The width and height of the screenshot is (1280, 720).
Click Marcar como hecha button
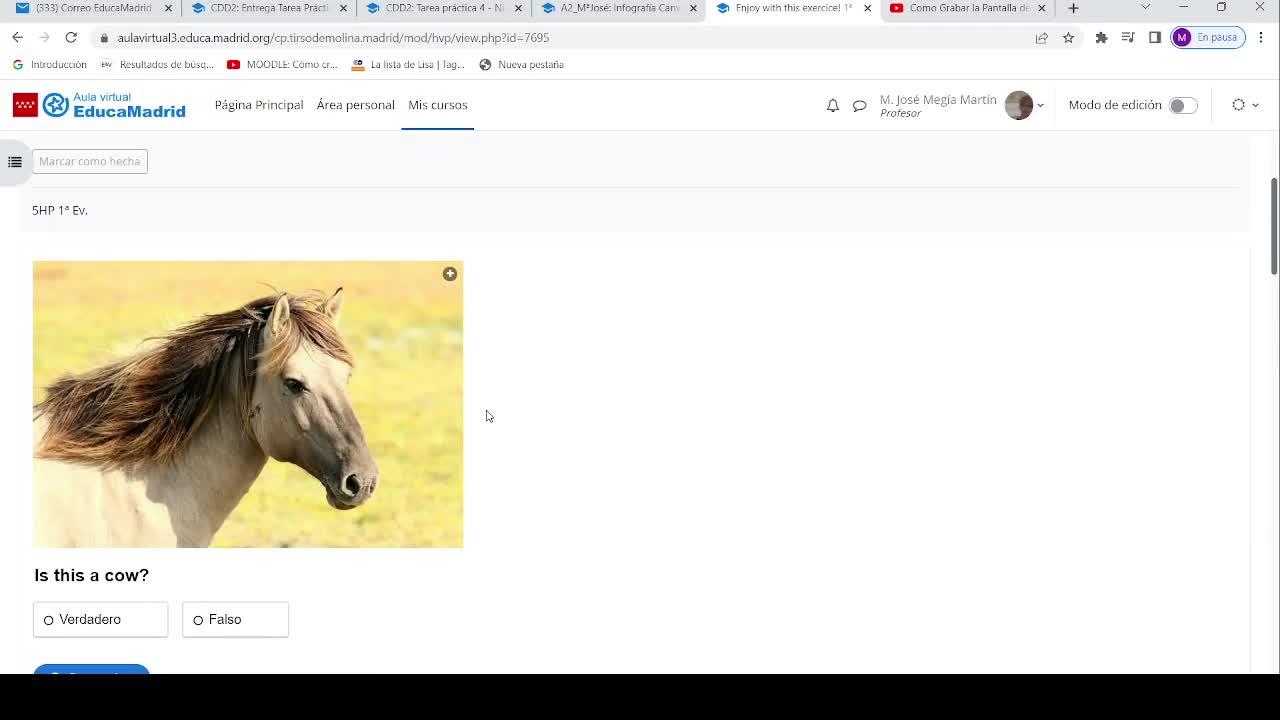[90, 161]
